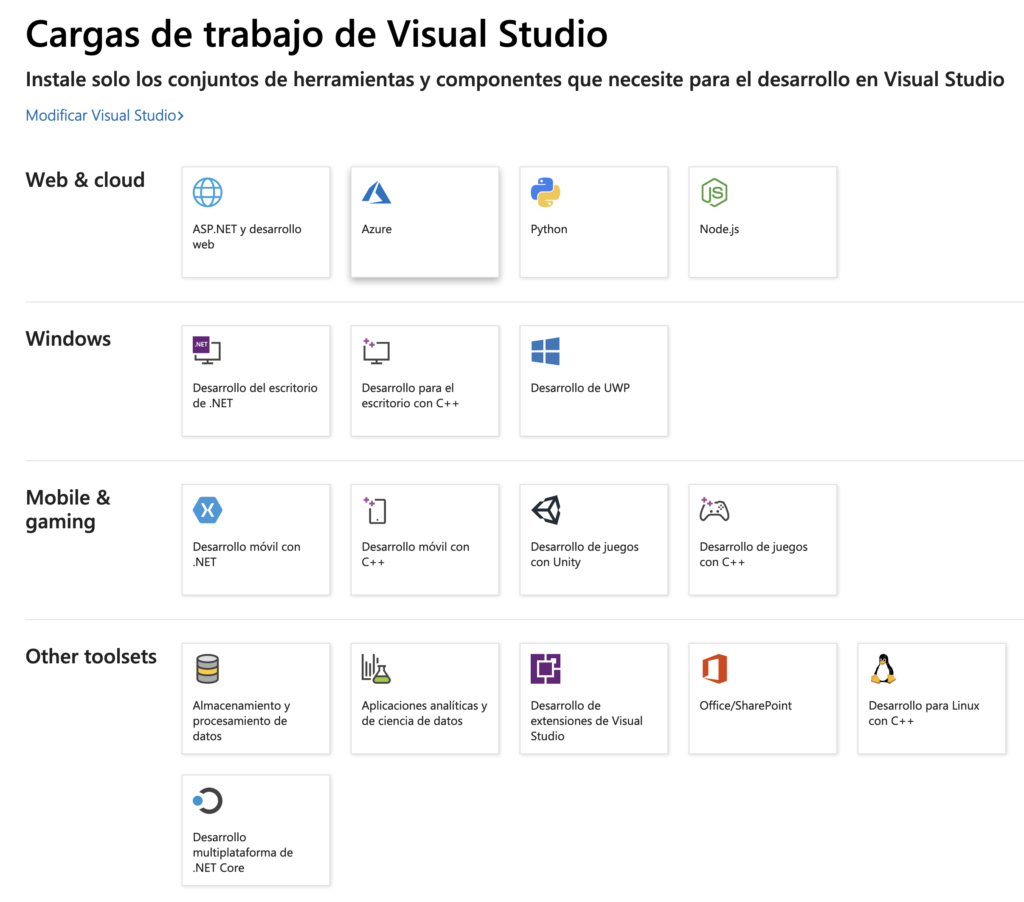Click the Unity cube logo icon
This screenshot has width=1024, height=902.
547,510
